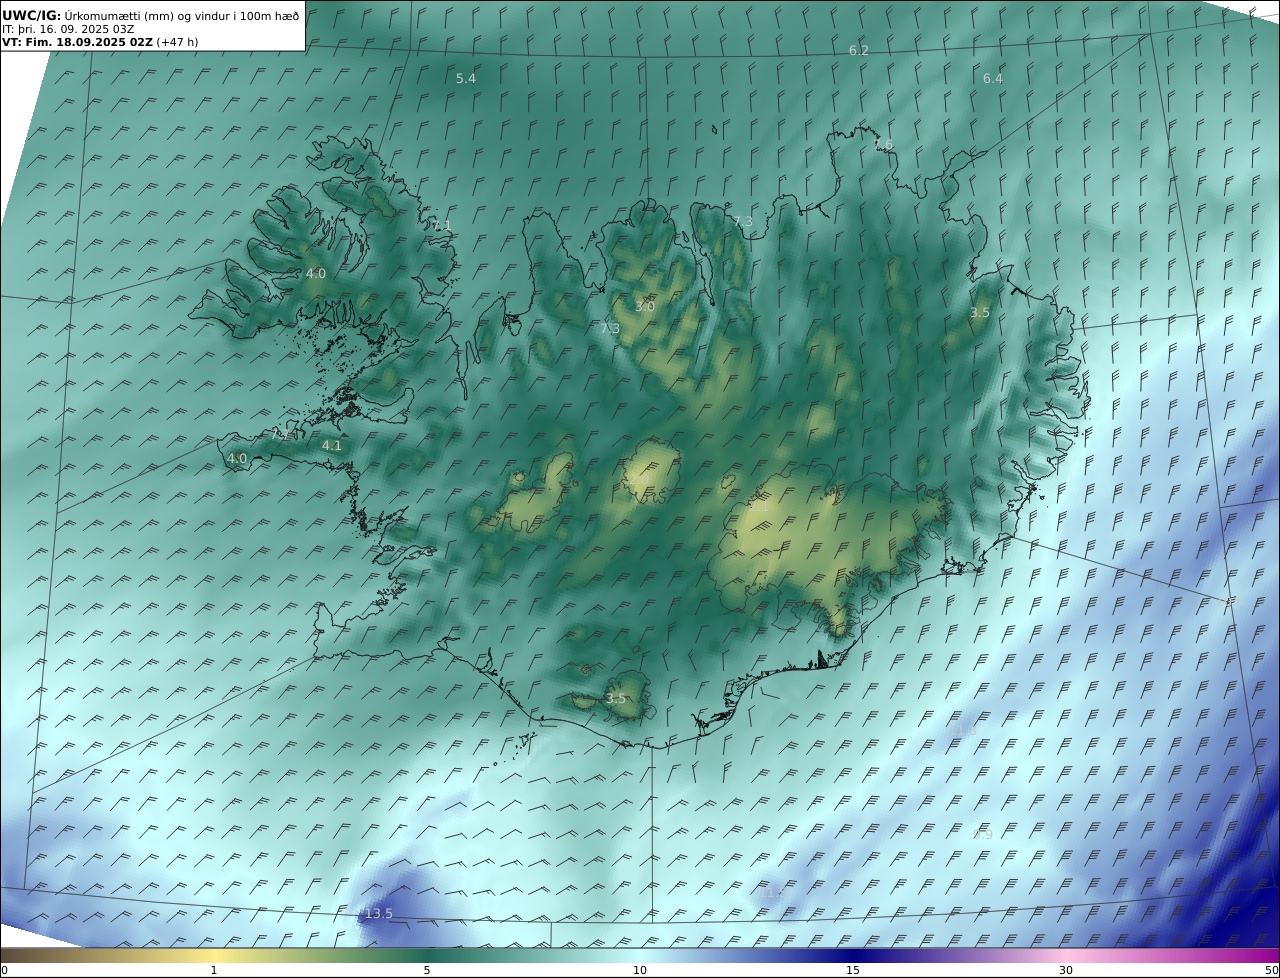
Task: Click the colorbar tick label 1
Action: [214, 970]
